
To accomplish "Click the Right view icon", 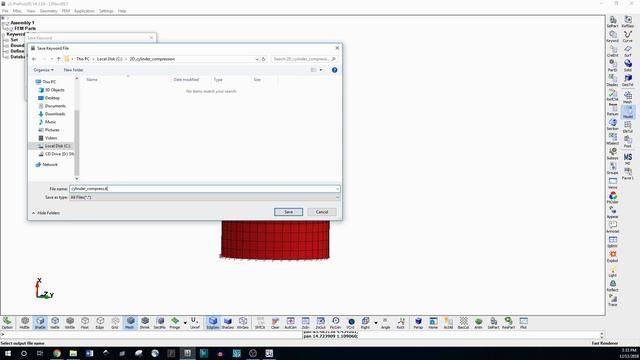I will tap(365, 323).
